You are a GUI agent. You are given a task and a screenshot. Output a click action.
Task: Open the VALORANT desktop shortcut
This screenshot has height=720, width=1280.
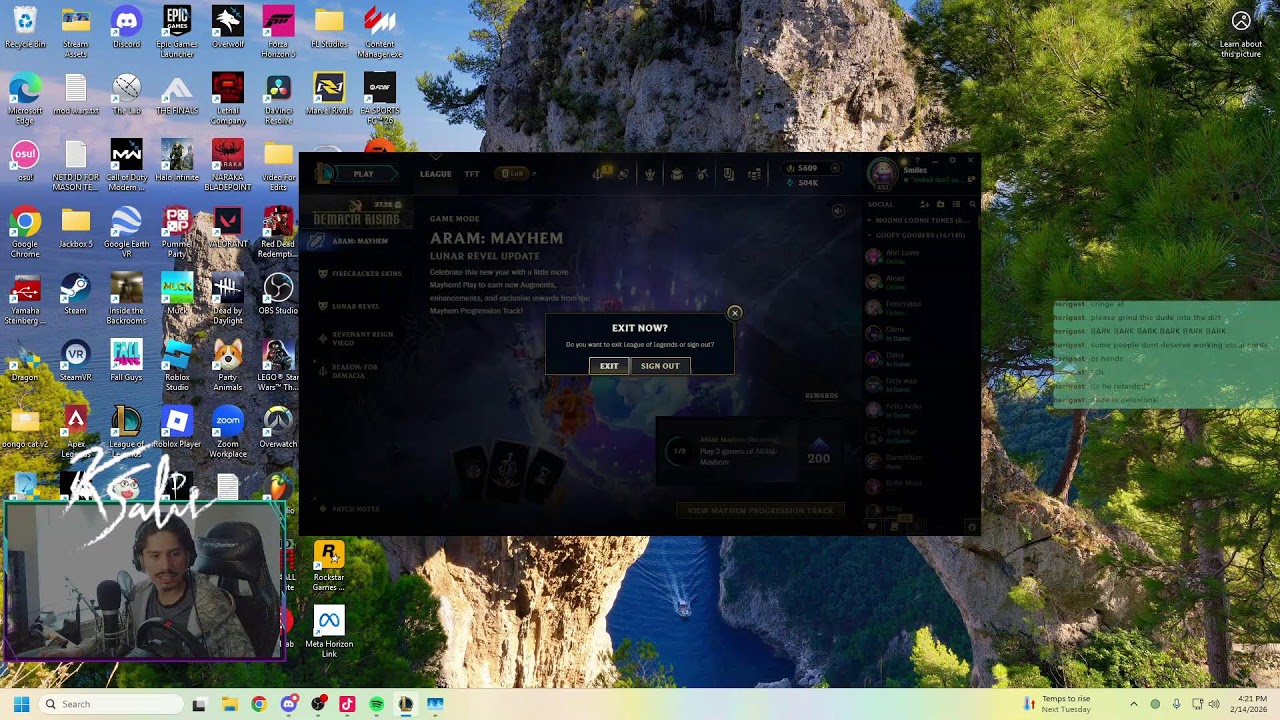[x=228, y=228]
